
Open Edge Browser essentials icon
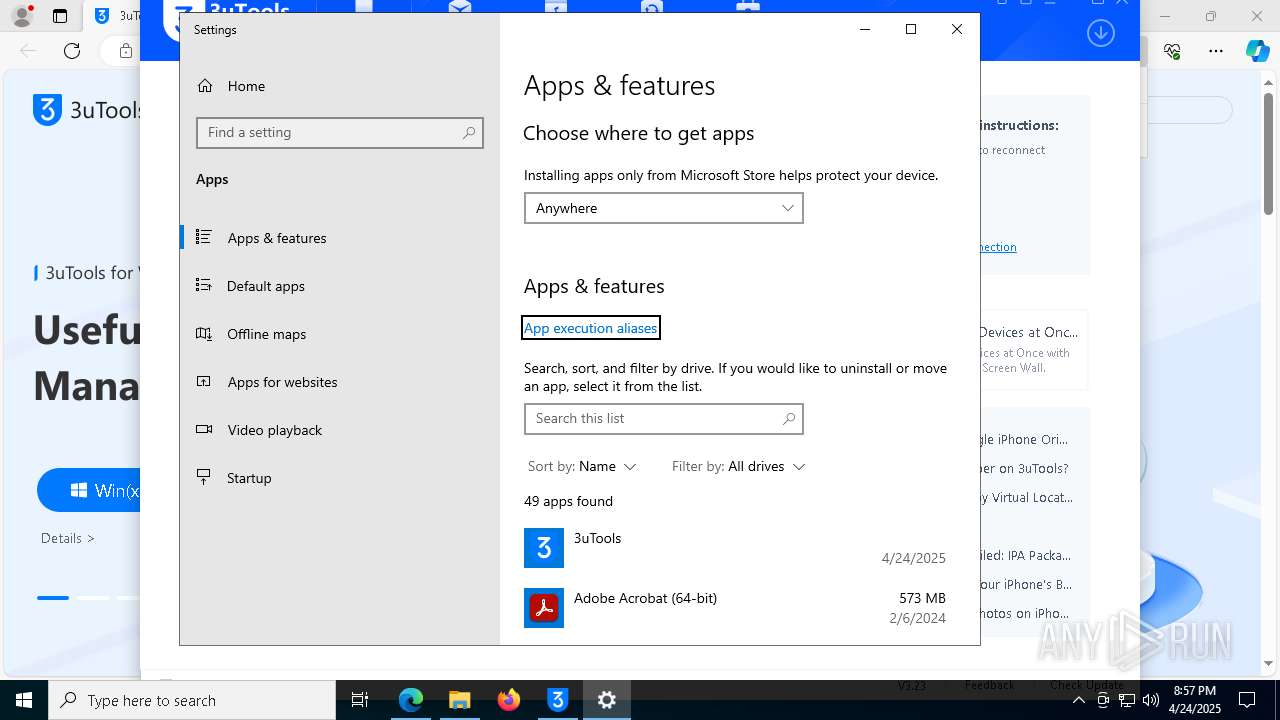coord(1173,51)
